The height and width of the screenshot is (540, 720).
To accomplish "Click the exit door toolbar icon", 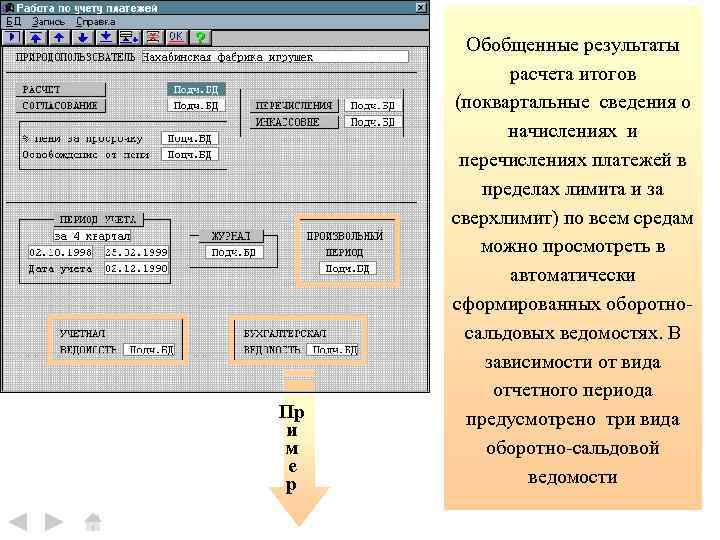I will 12,37.
